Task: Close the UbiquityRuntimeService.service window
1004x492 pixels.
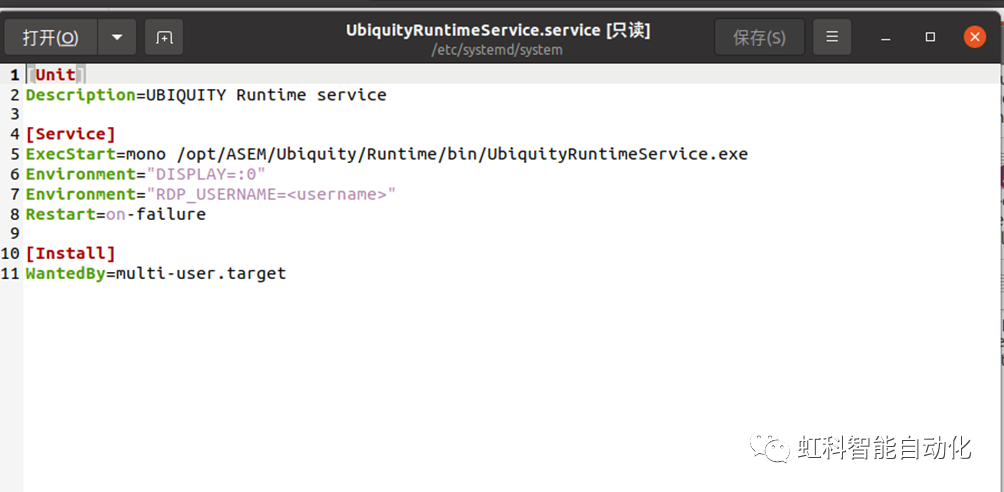Action: click(x=975, y=38)
